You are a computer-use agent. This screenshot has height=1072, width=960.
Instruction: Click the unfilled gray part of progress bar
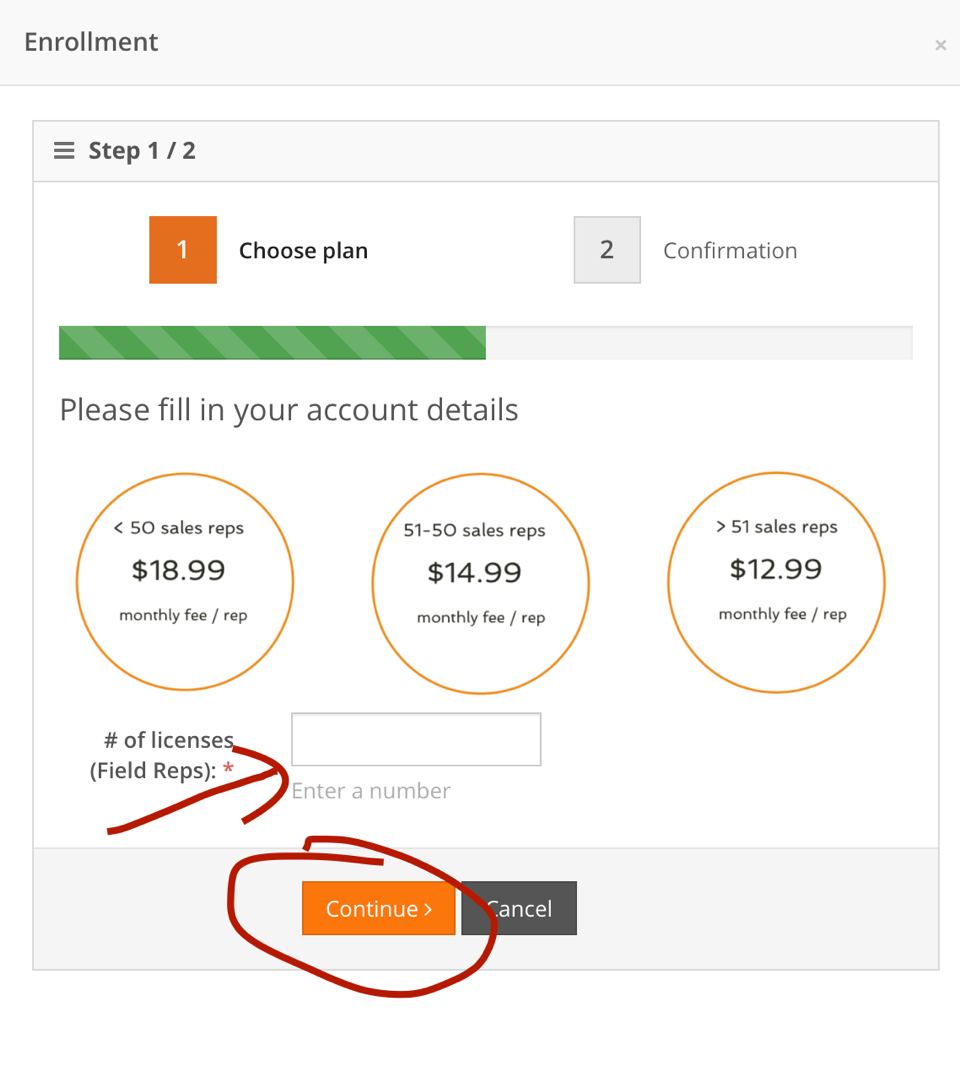coord(698,343)
